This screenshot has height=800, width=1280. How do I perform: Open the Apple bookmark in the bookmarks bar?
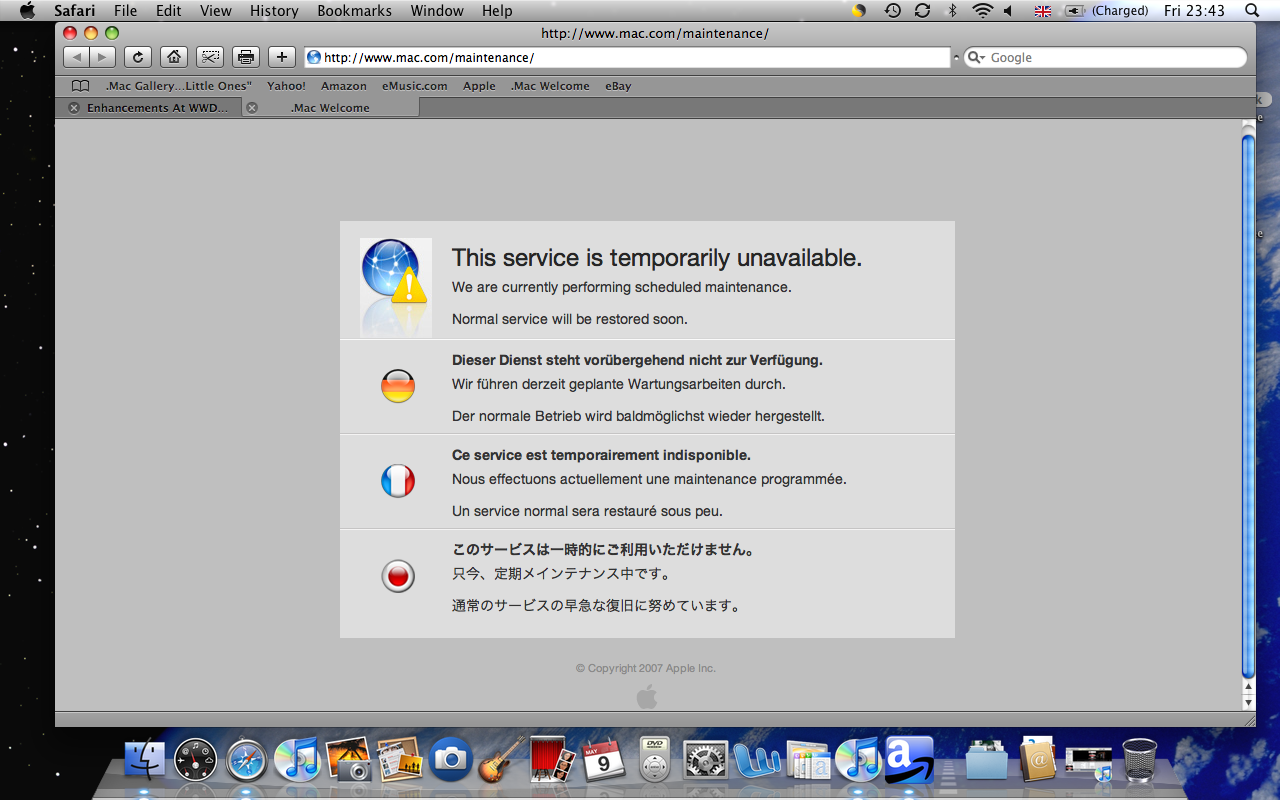[479, 86]
